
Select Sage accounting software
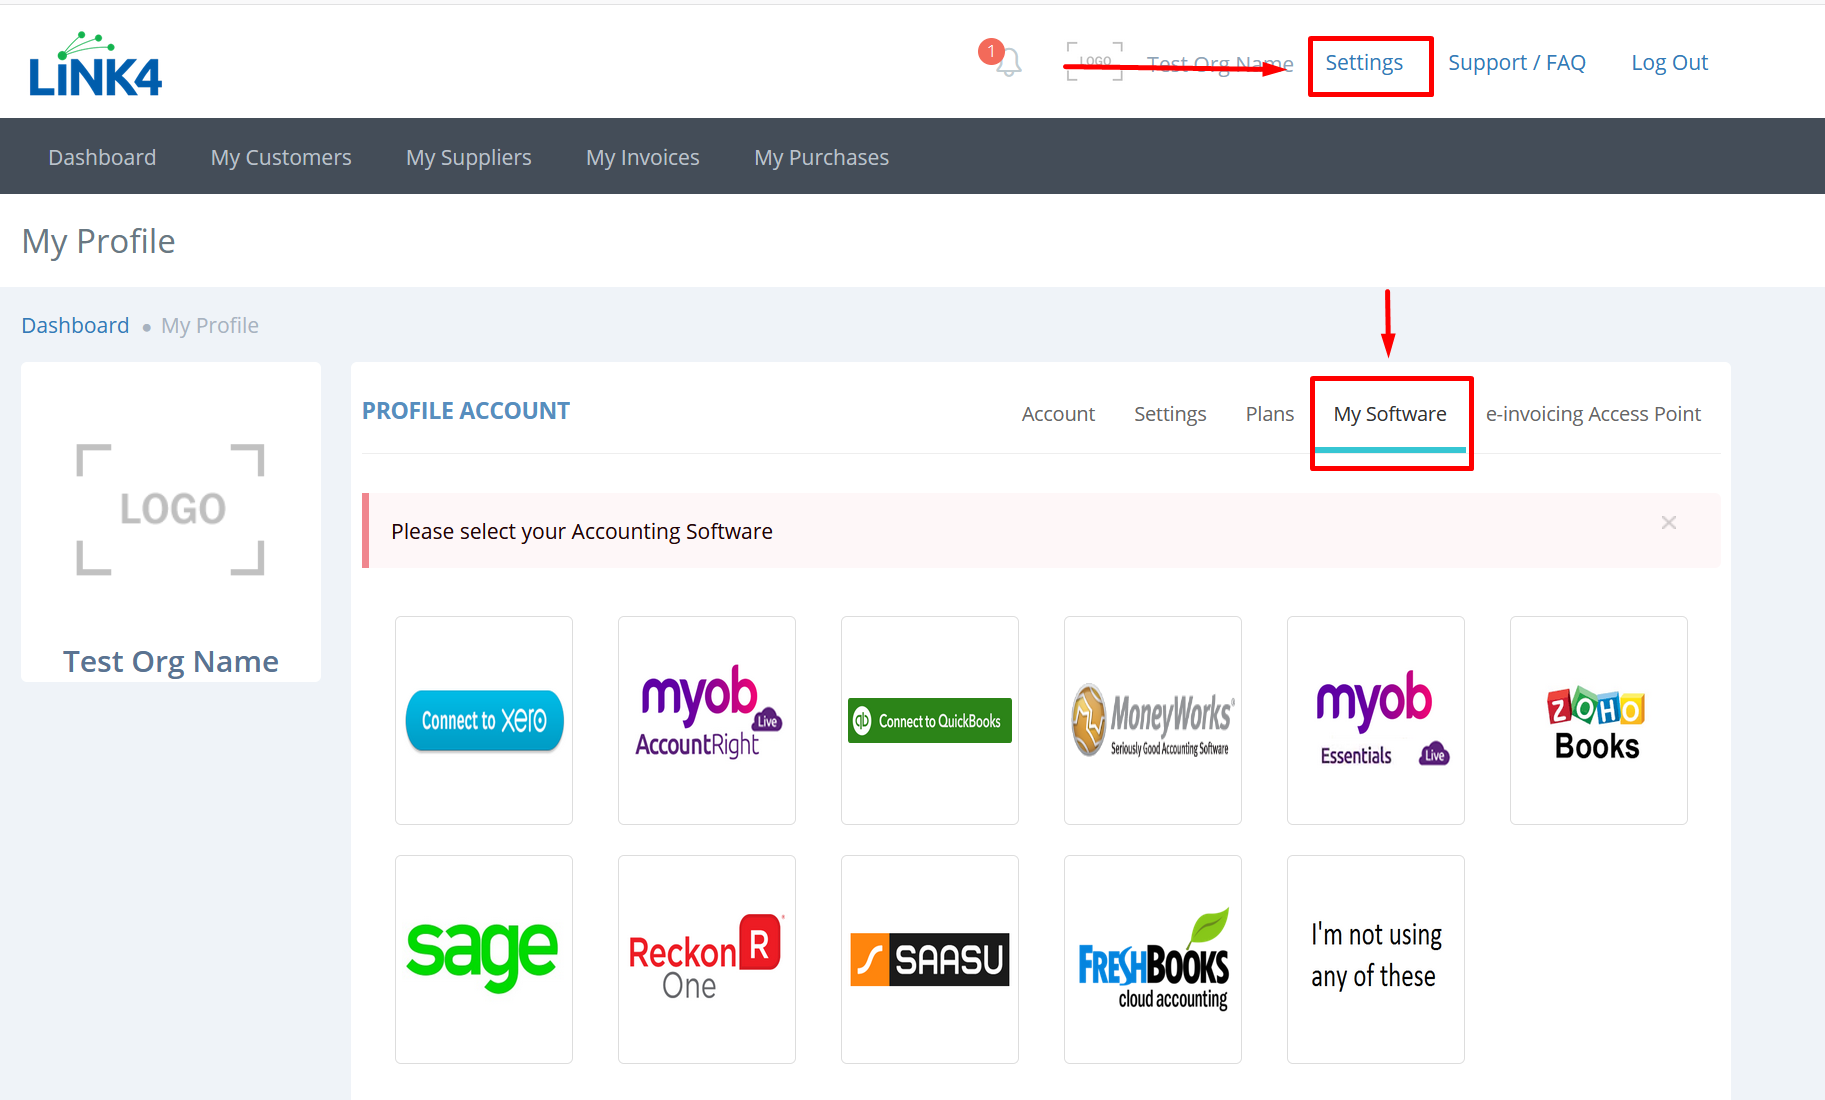(484, 959)
